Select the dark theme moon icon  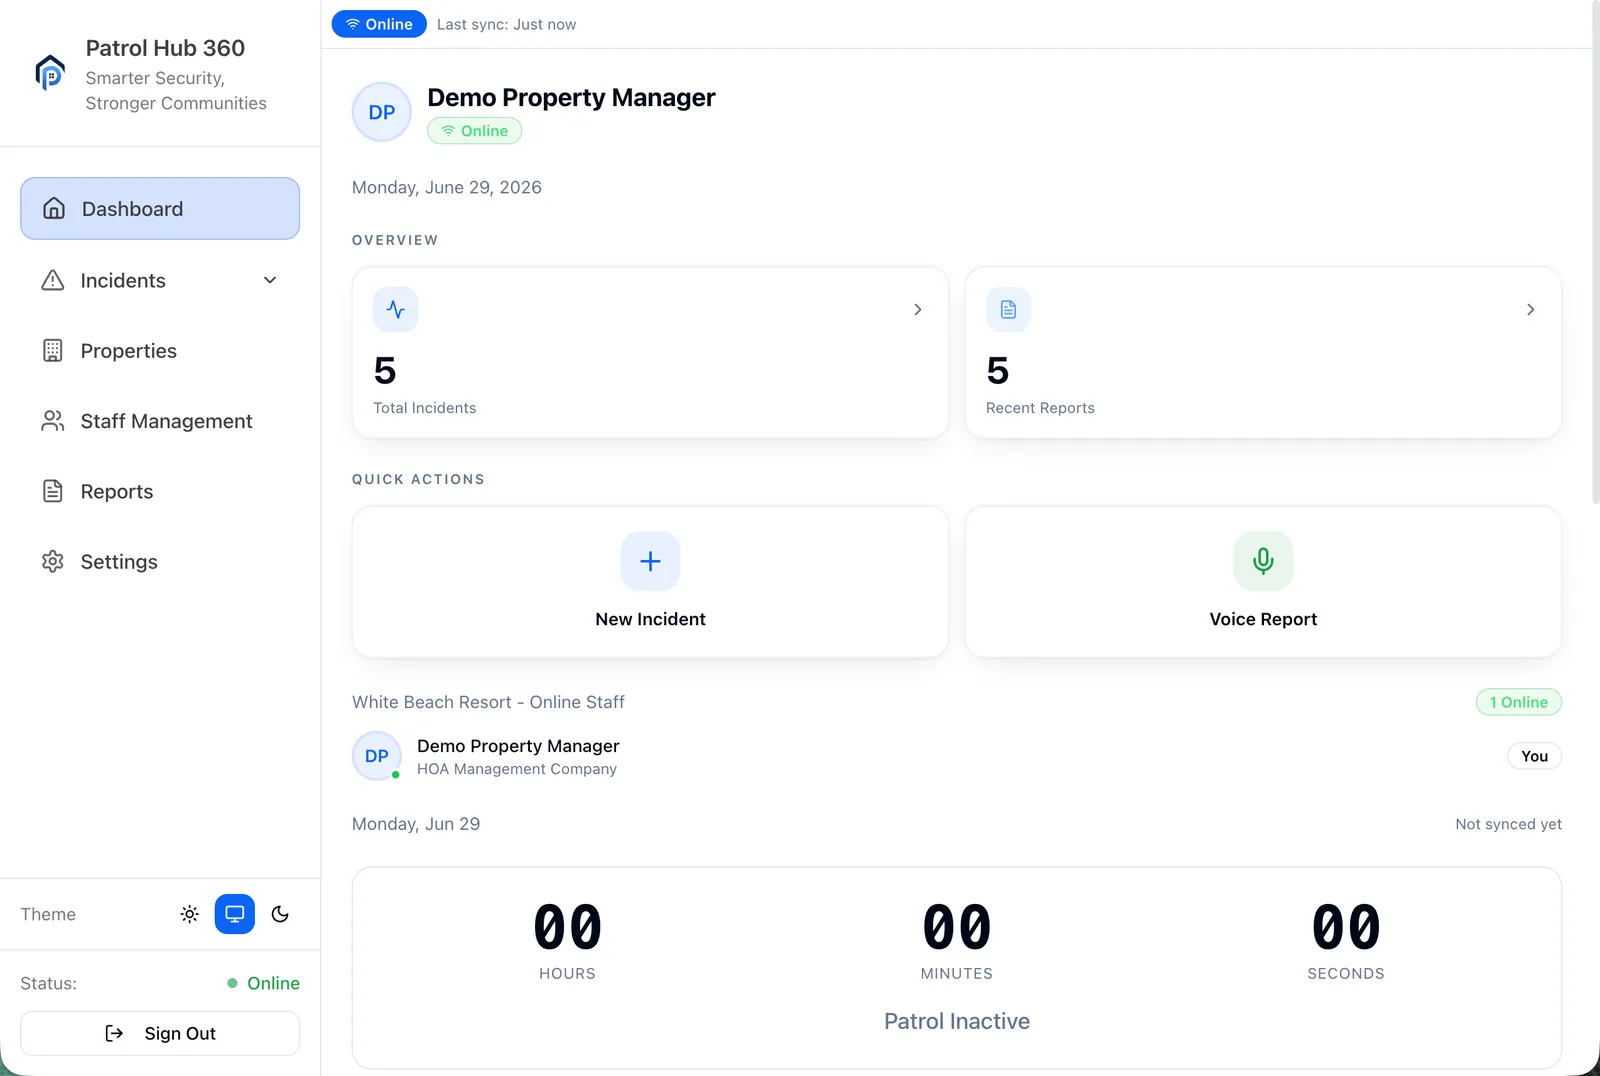280,914
